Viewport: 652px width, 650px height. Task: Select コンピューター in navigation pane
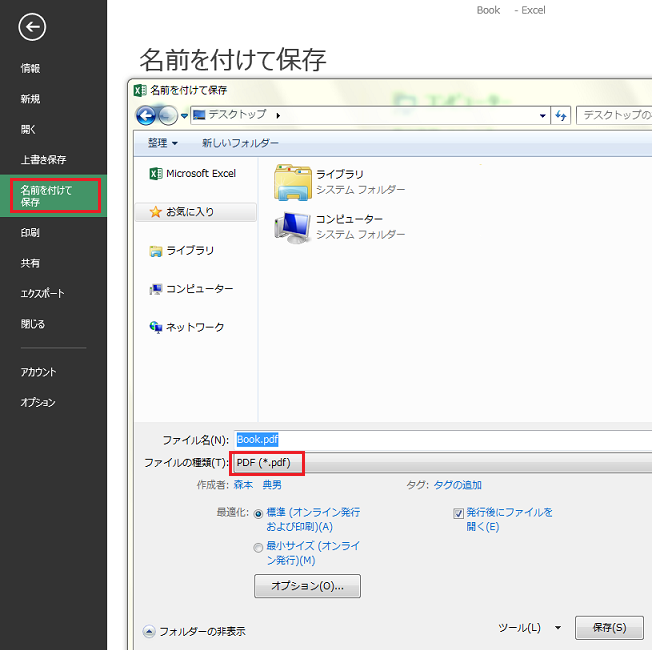(x=191, y=289)
